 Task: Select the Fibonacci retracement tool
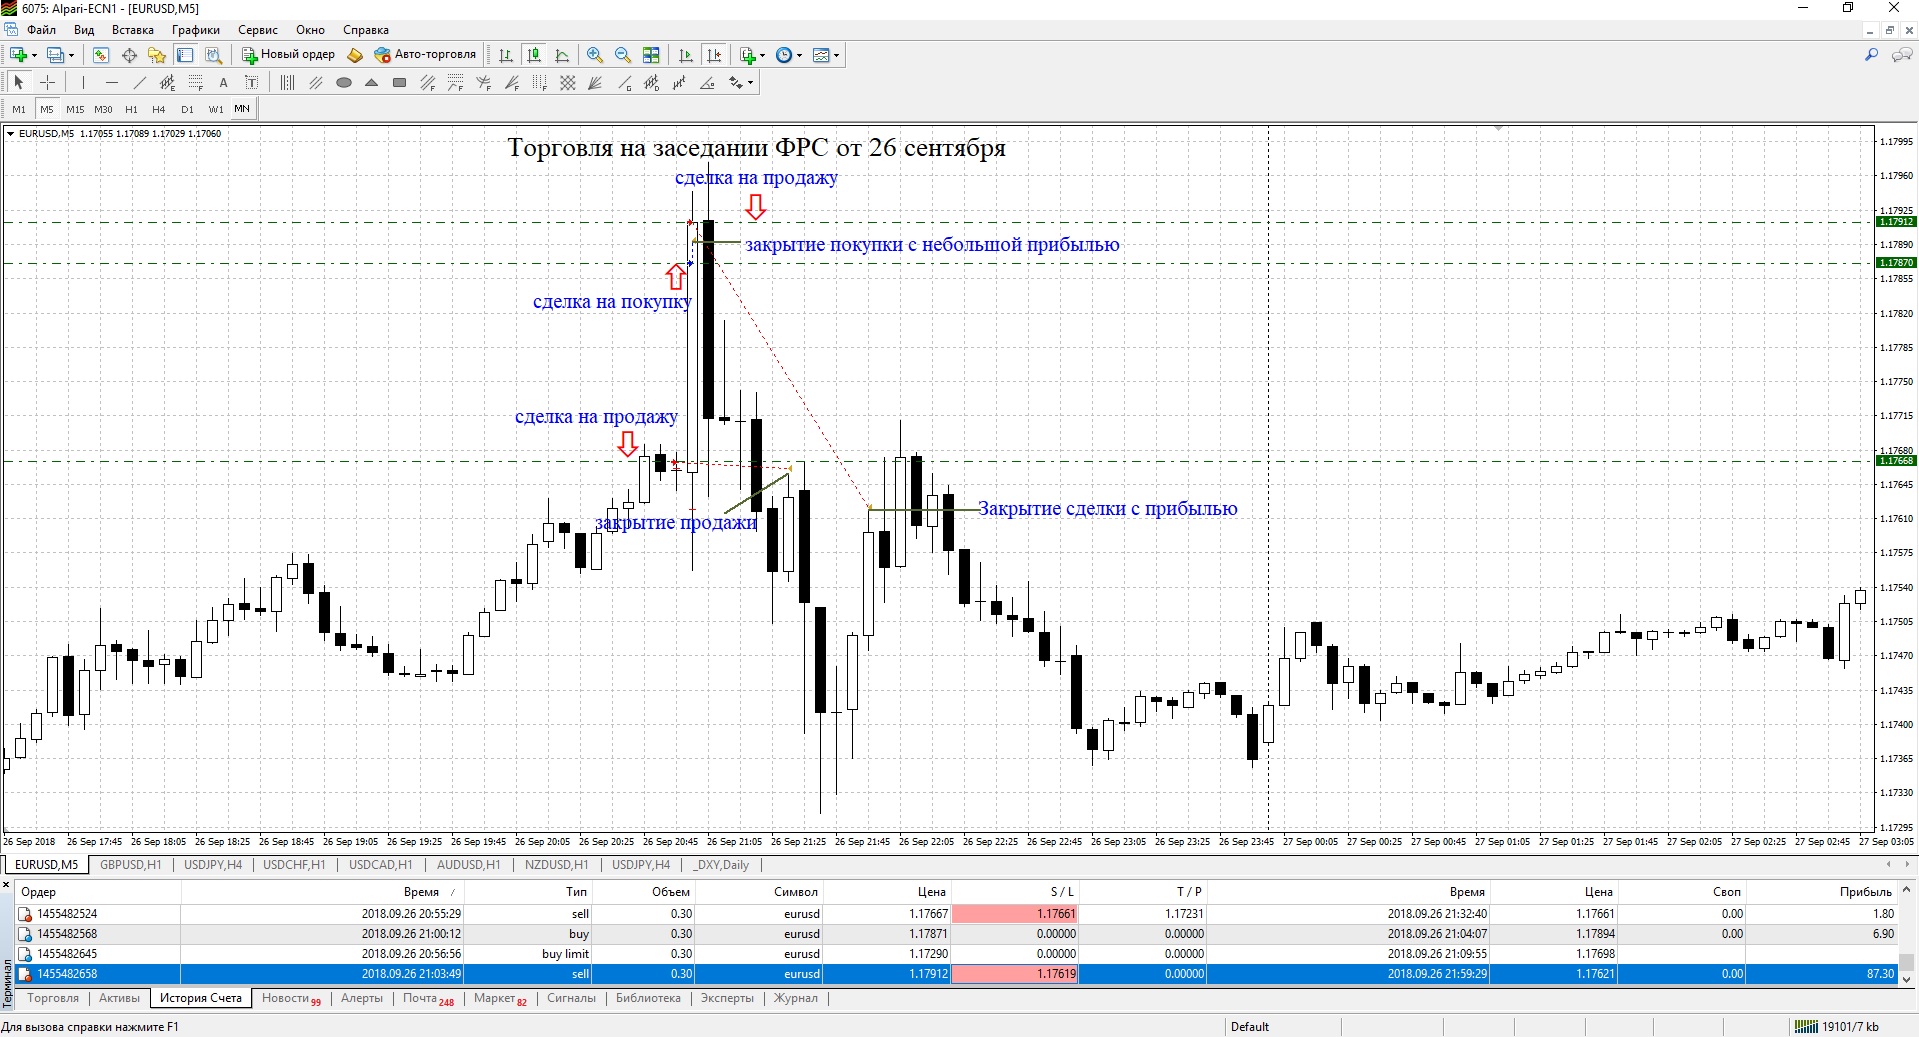[x=195, y=83]
